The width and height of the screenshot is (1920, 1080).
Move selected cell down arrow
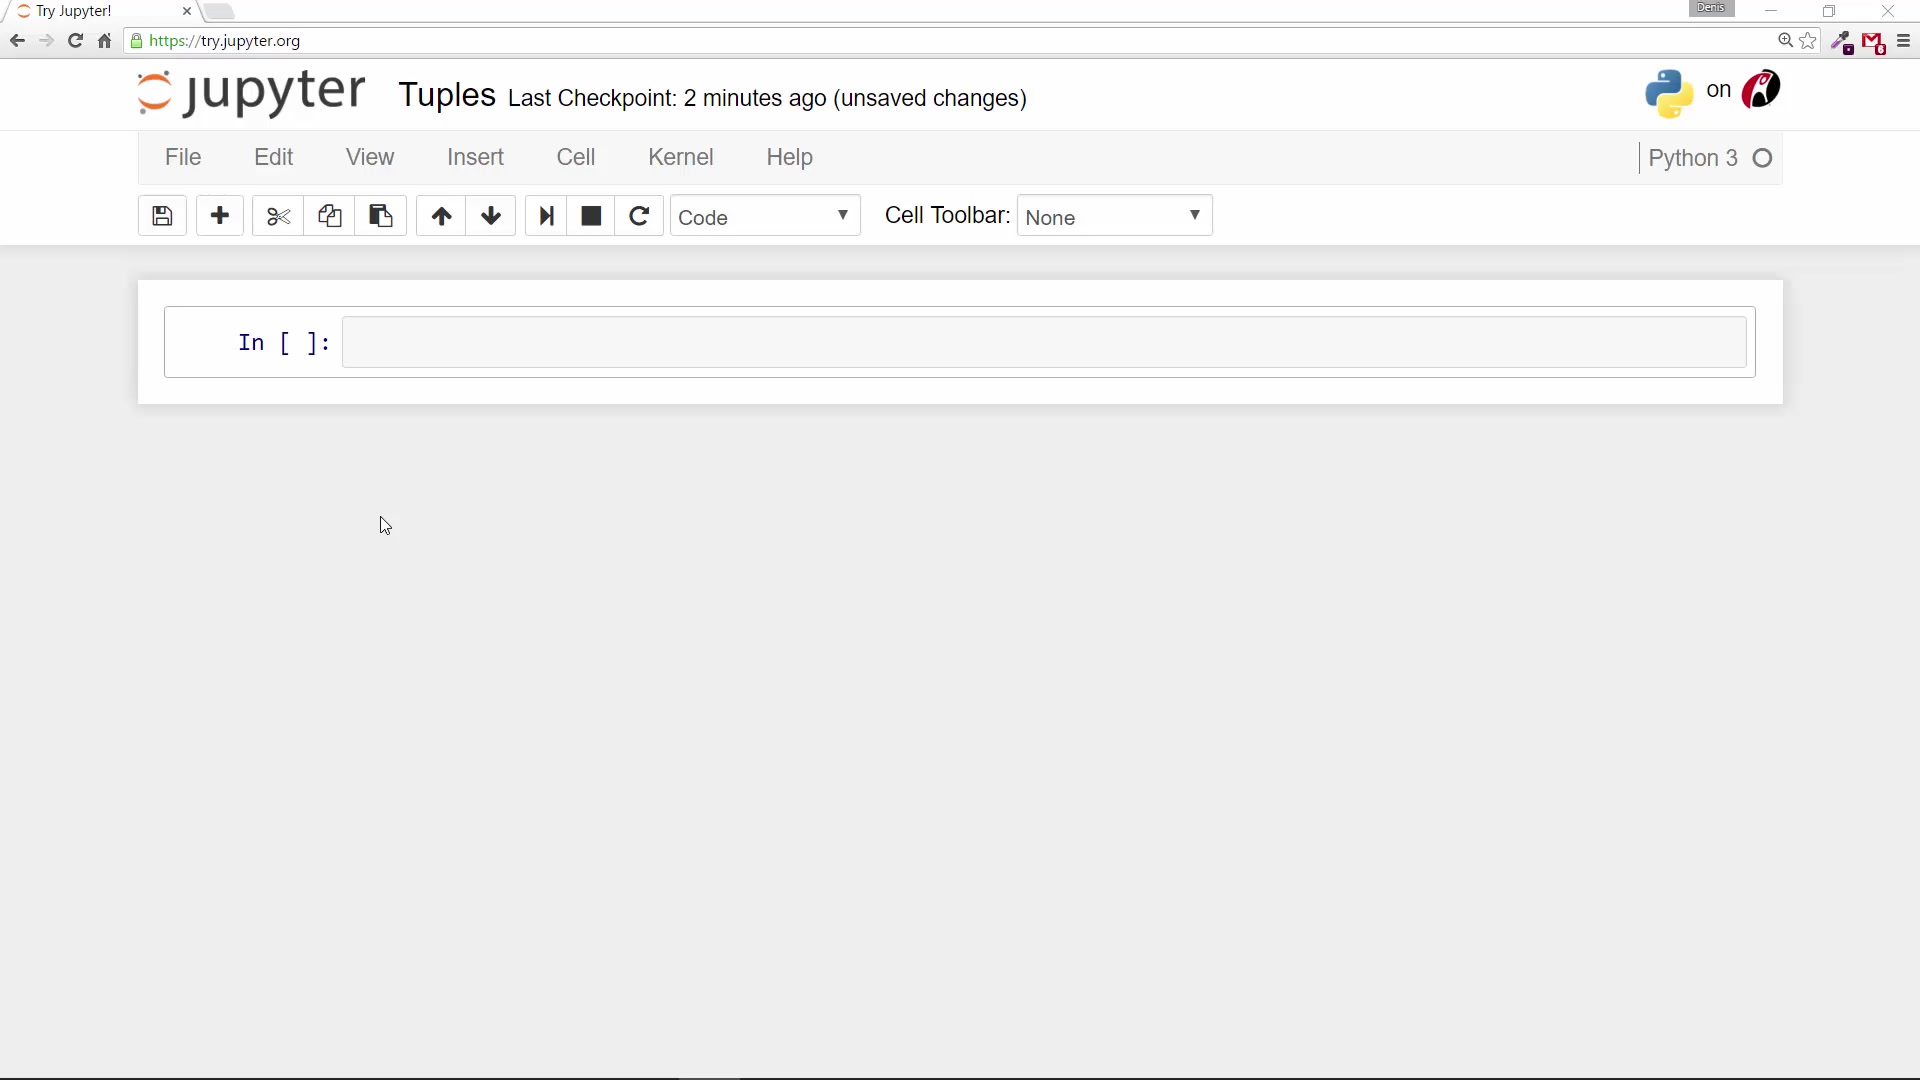pos(491,216)
